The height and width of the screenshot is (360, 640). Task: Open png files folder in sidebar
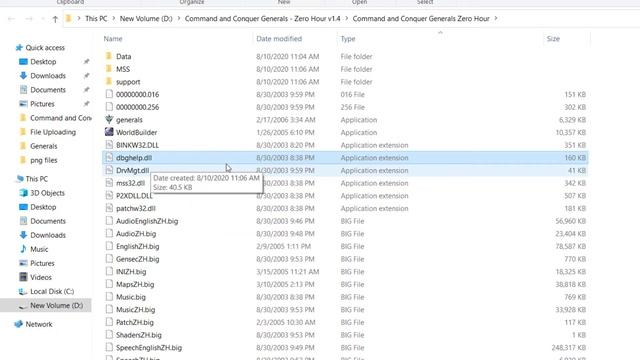coord(43,160)
